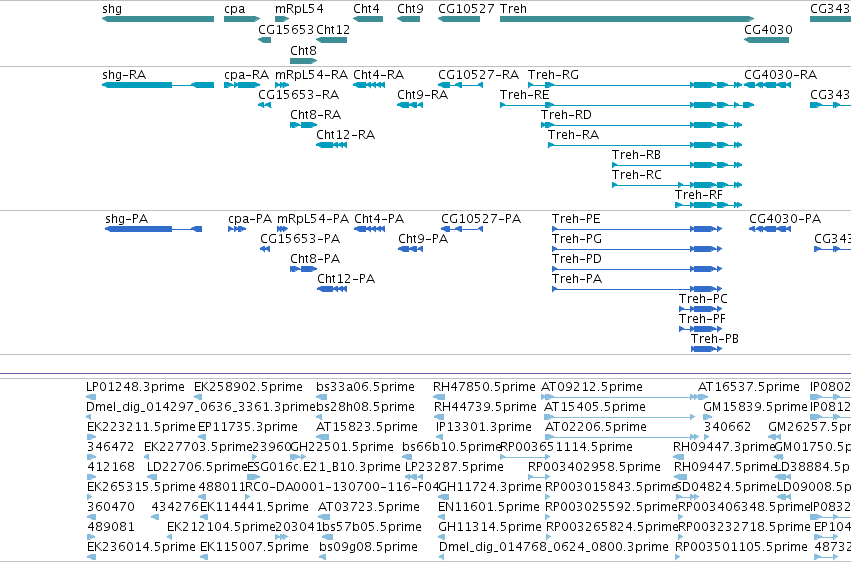
Task: Select the GM15839.5prime EST label
Action: (x=755, y=407)
